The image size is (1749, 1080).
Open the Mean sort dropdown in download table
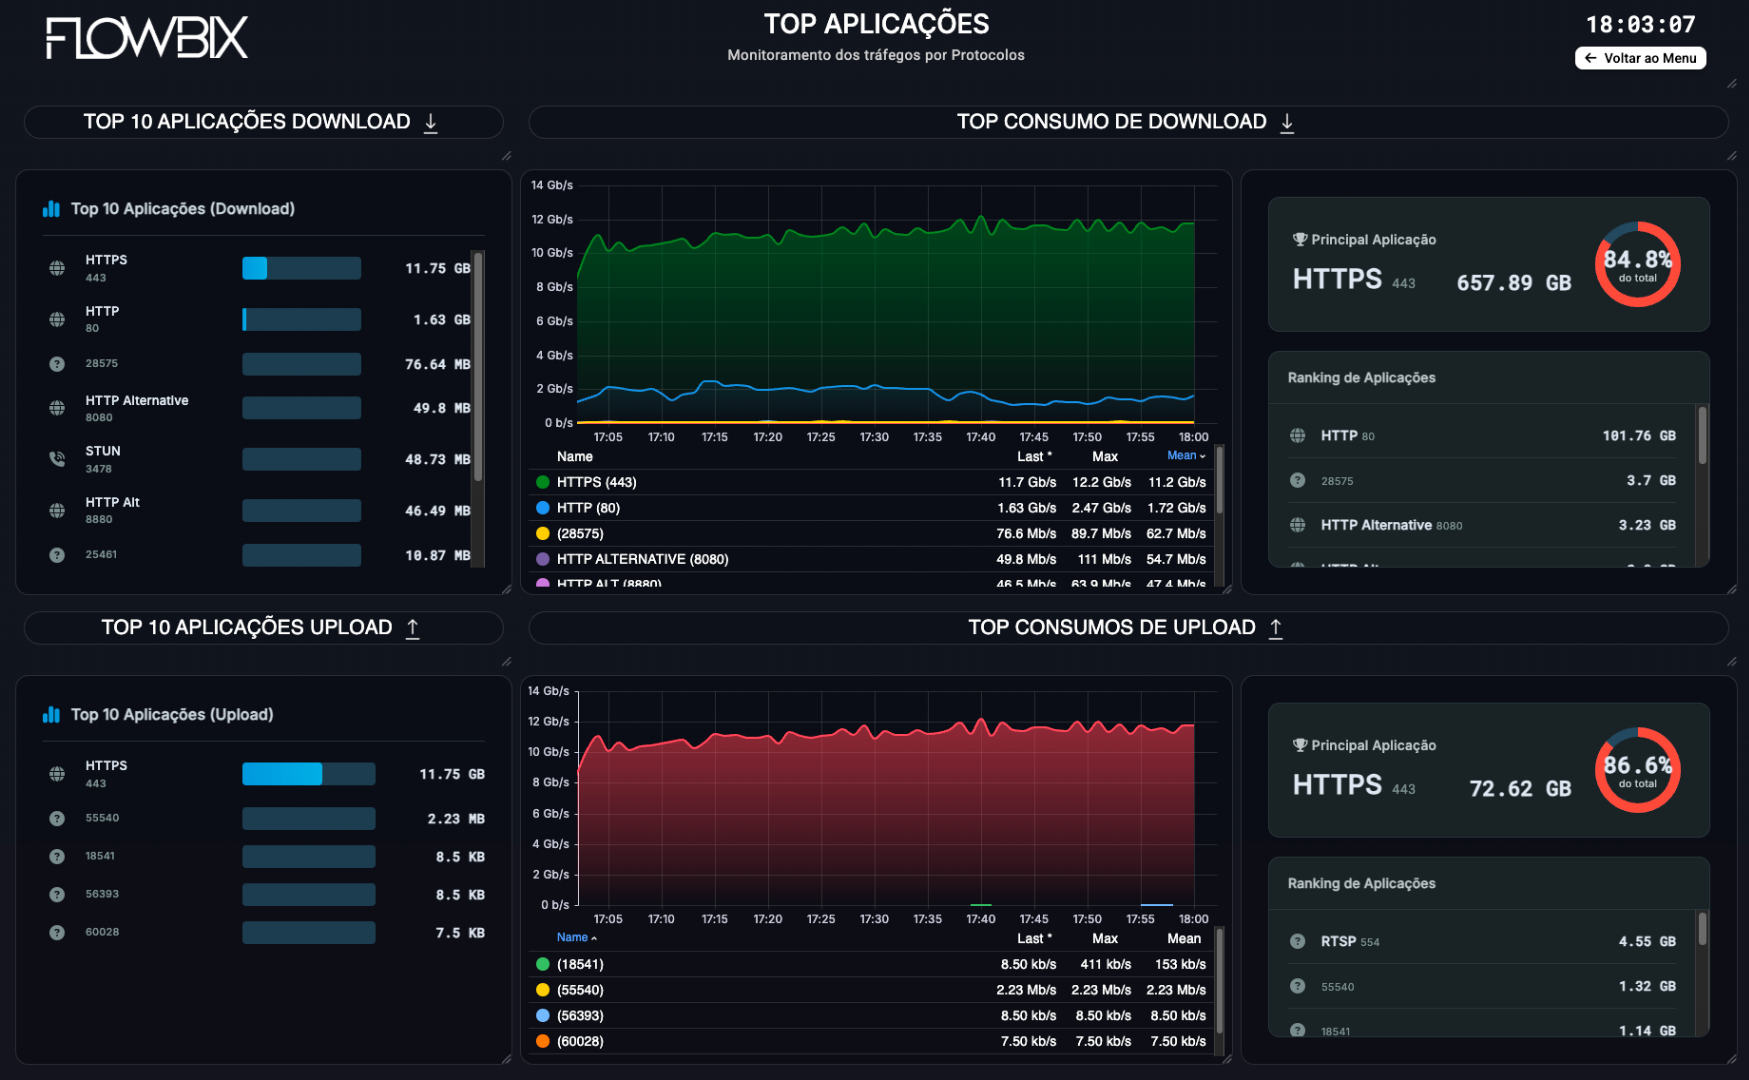click(x=1185, y=456)
